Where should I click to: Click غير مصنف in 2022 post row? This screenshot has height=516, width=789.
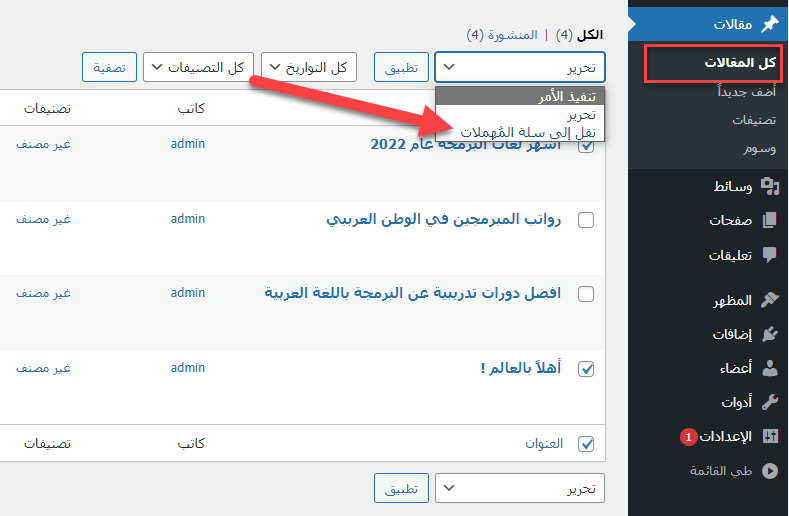tap(43, 144)
